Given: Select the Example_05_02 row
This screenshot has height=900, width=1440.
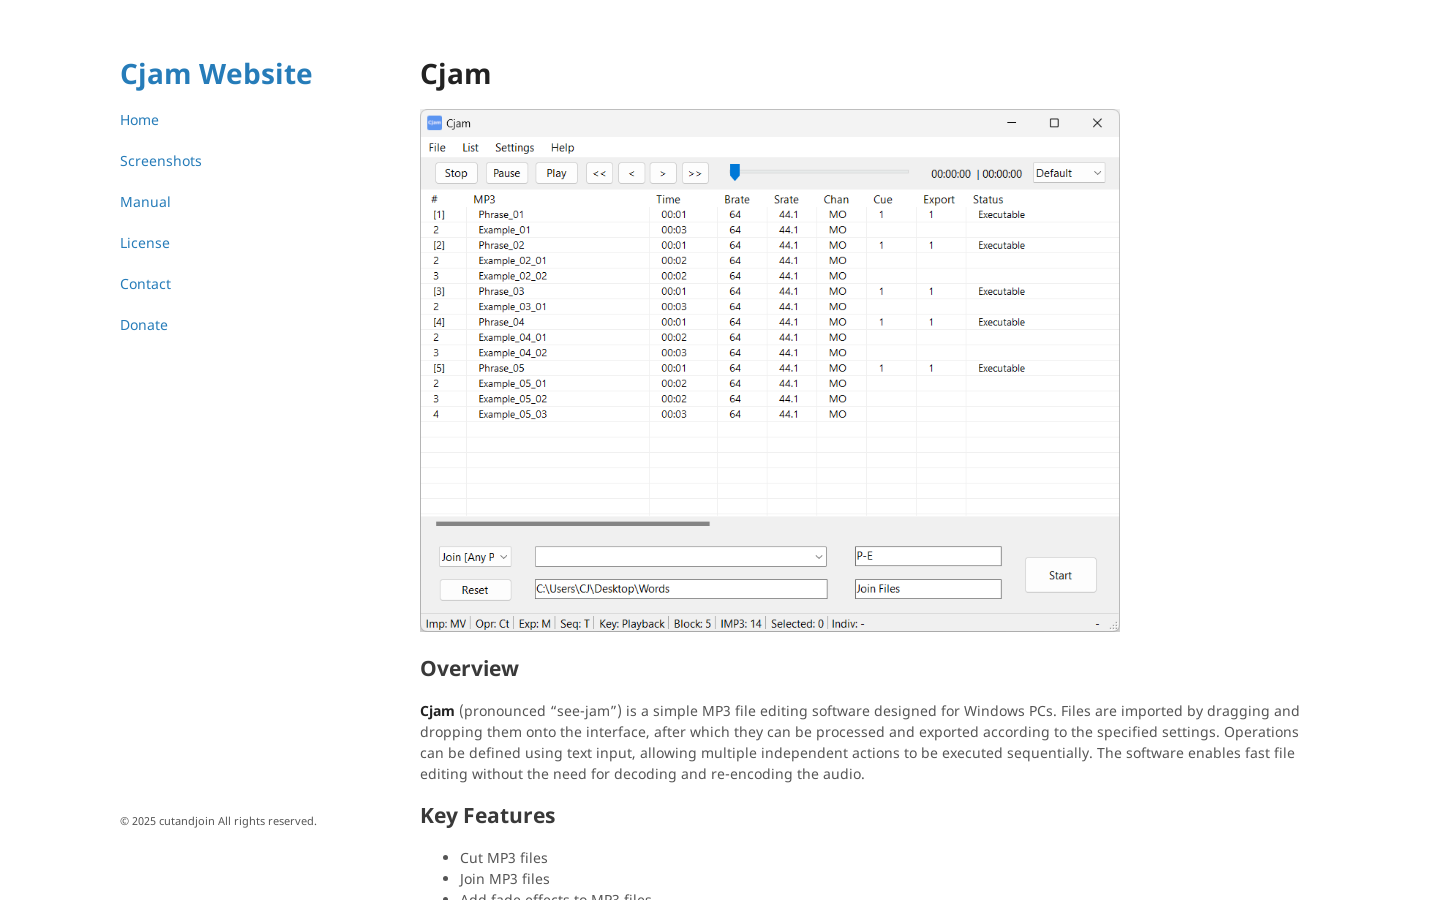Looking at the screenshot, I should [770, 399].
